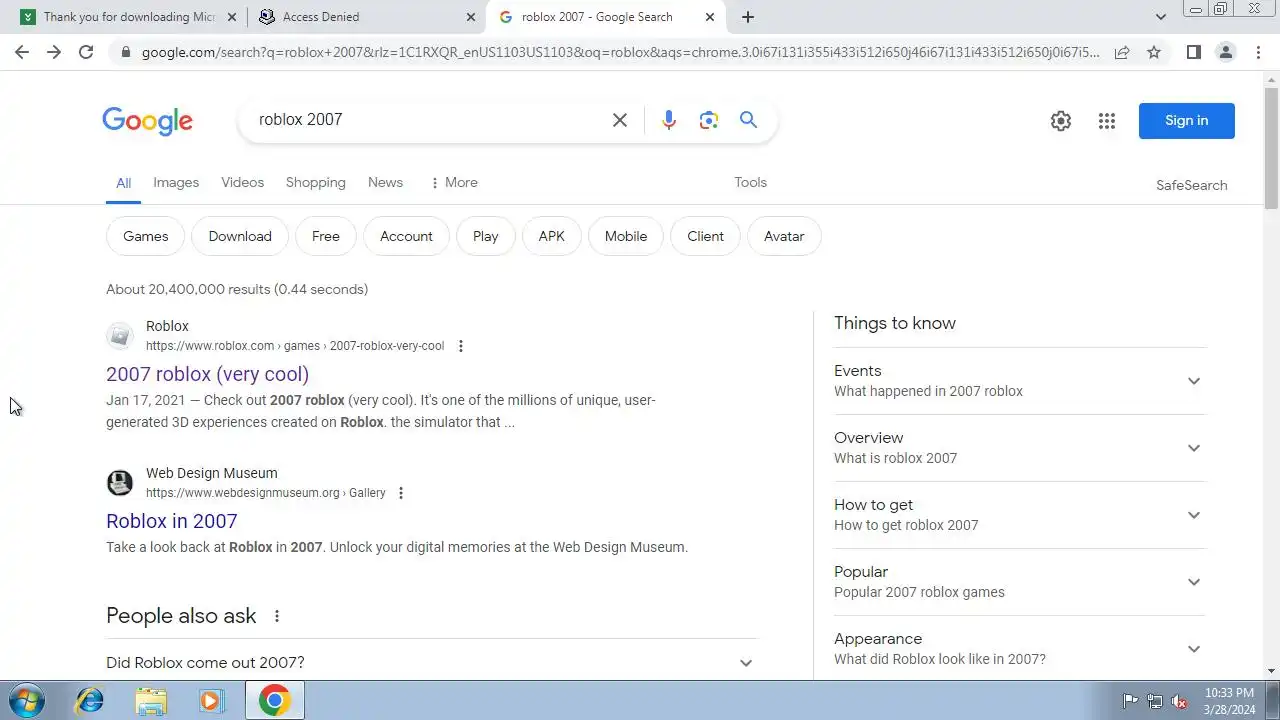Filter results with Avatar chip

coord(784,237)
